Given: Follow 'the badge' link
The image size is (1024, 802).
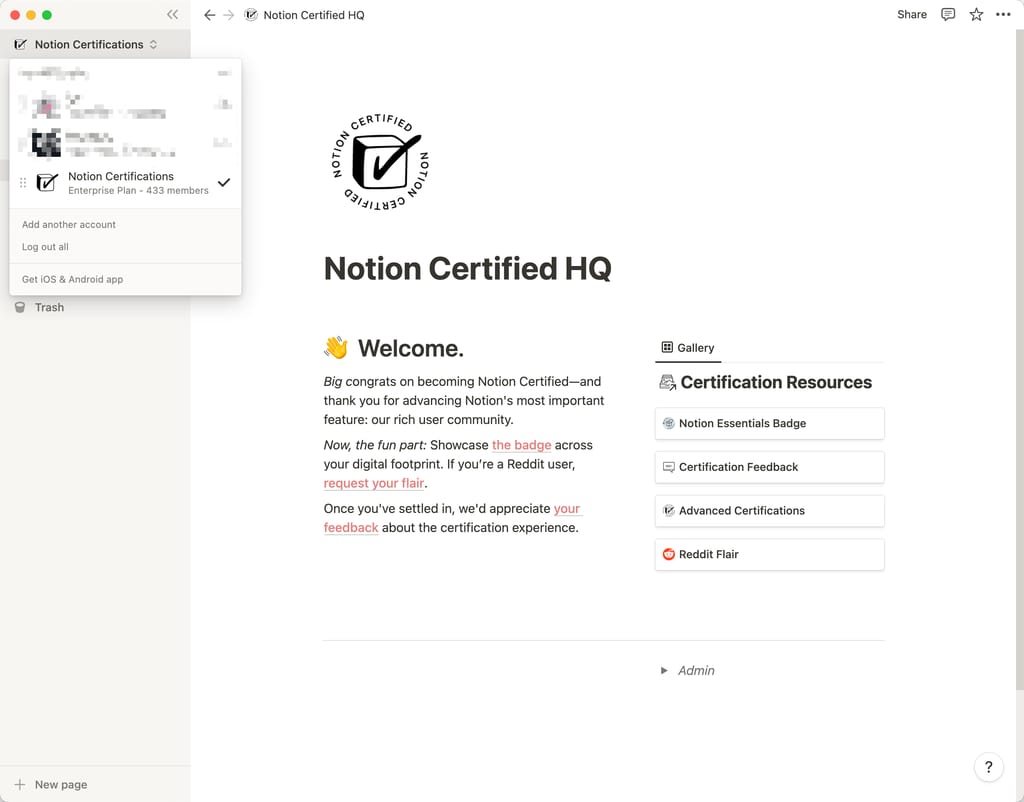Looking at the screenshot, I should 521,445.
